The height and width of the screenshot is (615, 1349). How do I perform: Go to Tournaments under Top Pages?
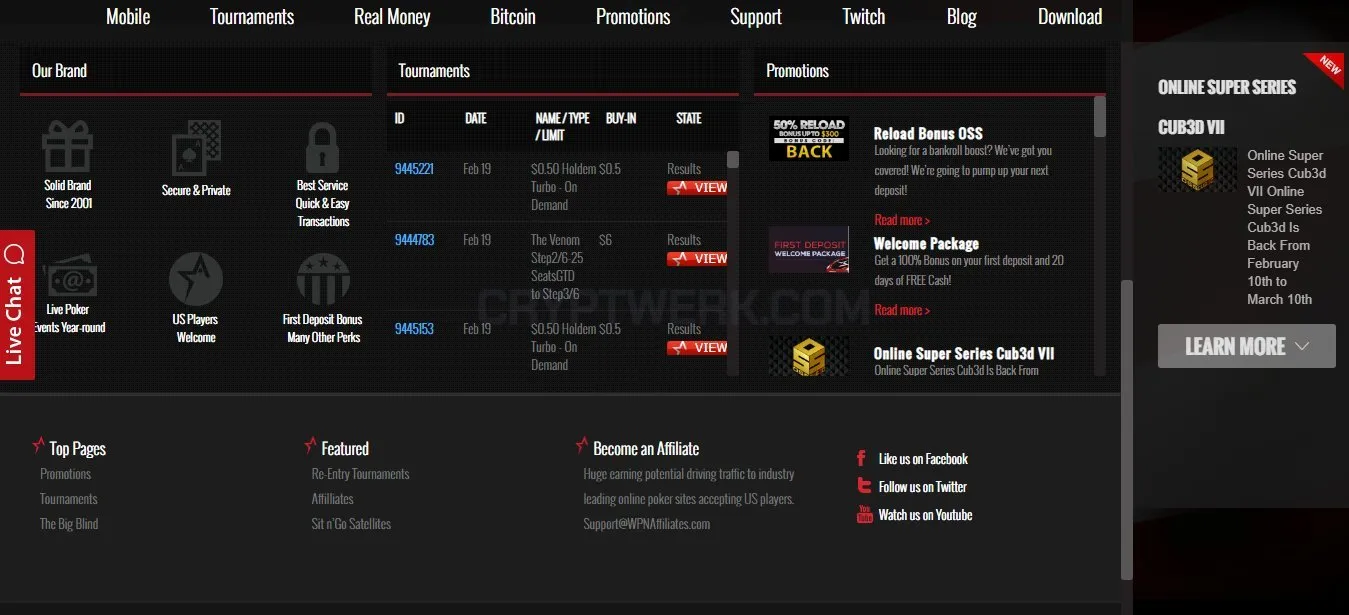tap(69, 499)
